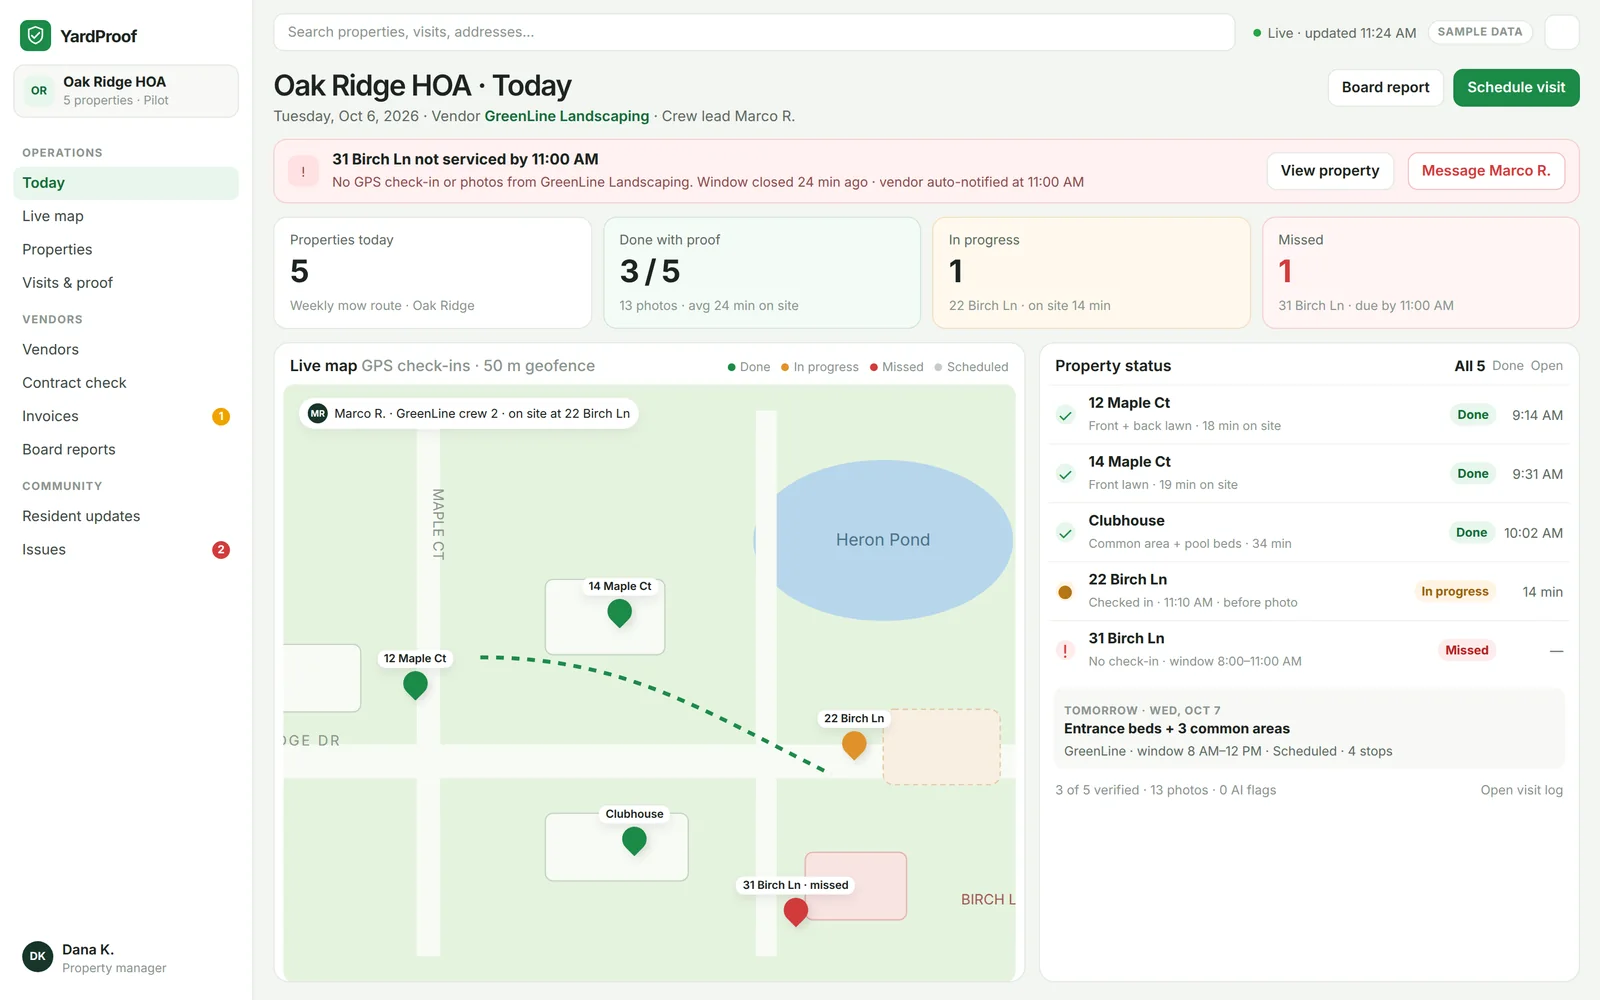Click the Tomorrow Entrance beds card
The width and height of the screenshot is (1600, 1000).
point(1309,729)
